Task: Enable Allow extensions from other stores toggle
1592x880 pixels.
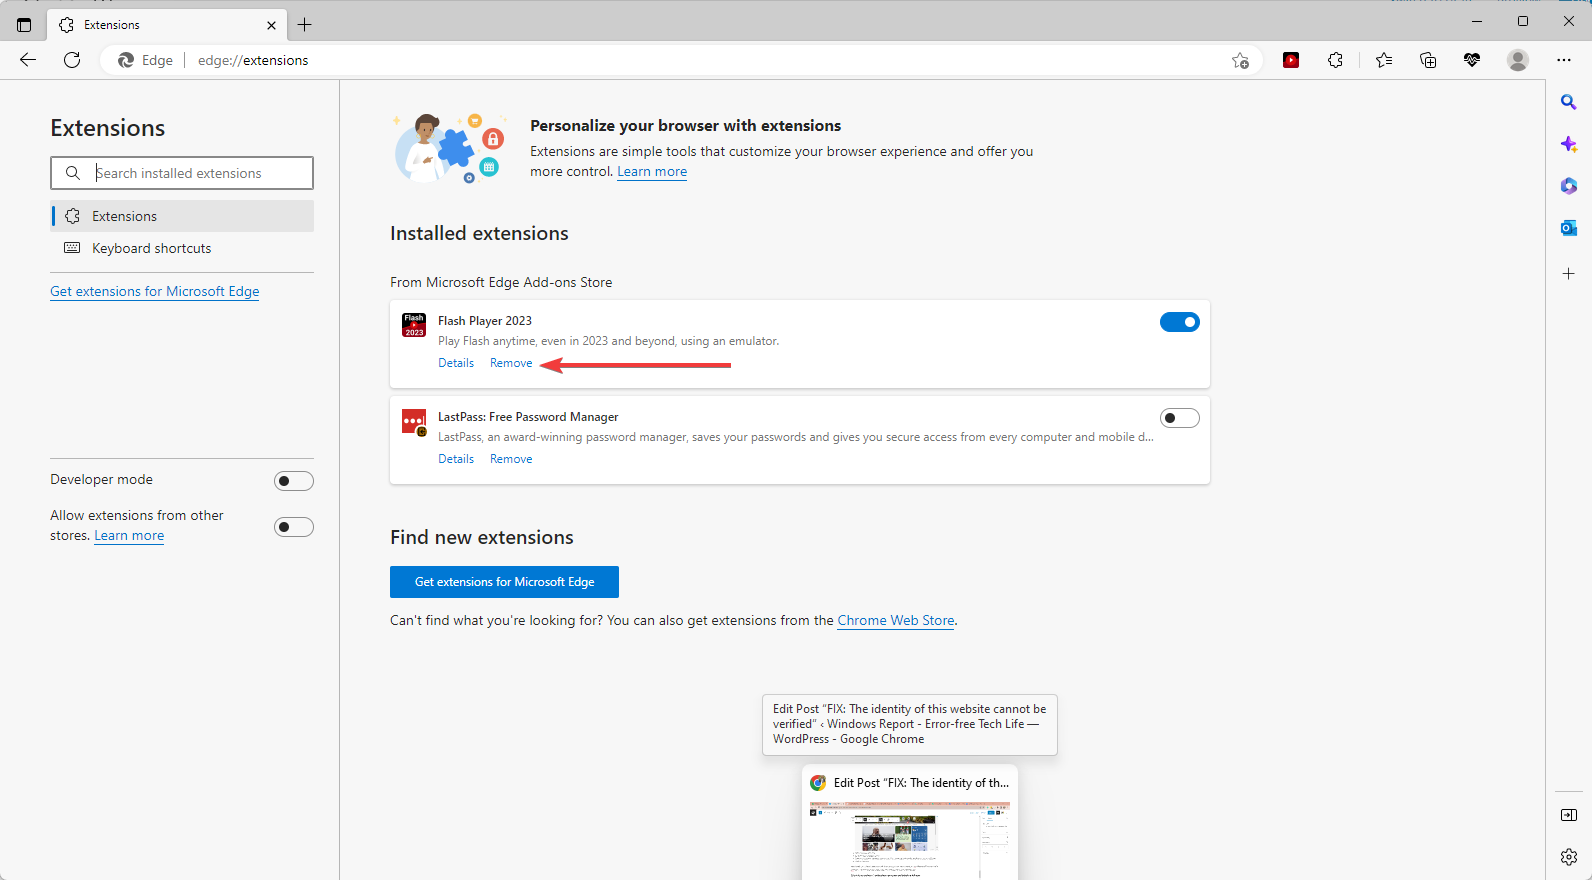Action: (x=294, y=527)
